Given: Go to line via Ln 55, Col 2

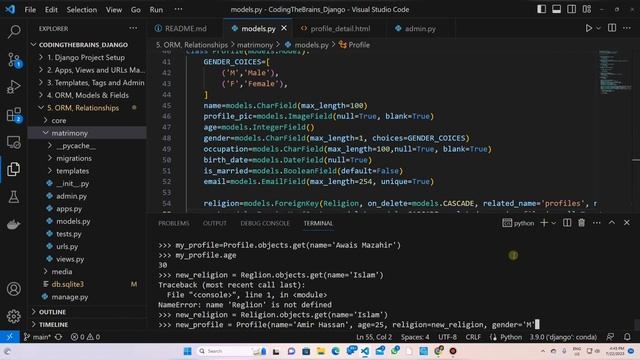Looking at the screenshot, I should point(374,337).
